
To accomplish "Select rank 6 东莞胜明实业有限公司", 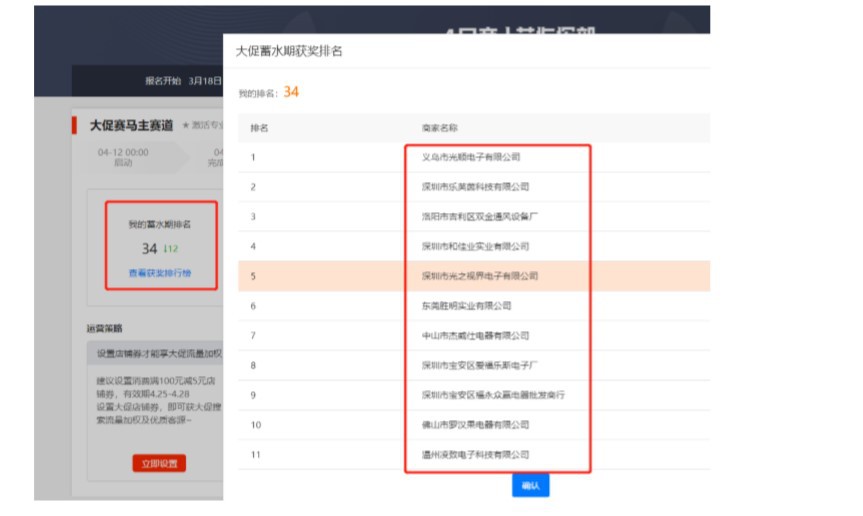I will pyautogui.click(x=466, y=306).
